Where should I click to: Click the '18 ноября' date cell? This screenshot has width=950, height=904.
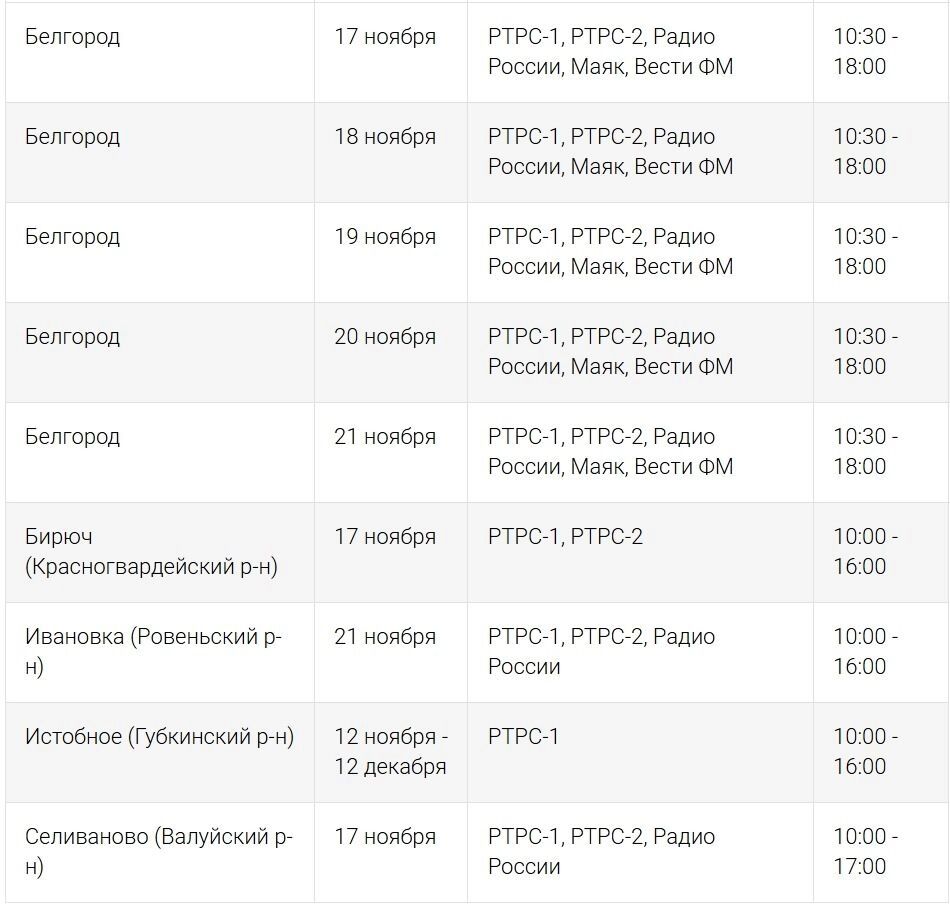(x=385, y=137)
